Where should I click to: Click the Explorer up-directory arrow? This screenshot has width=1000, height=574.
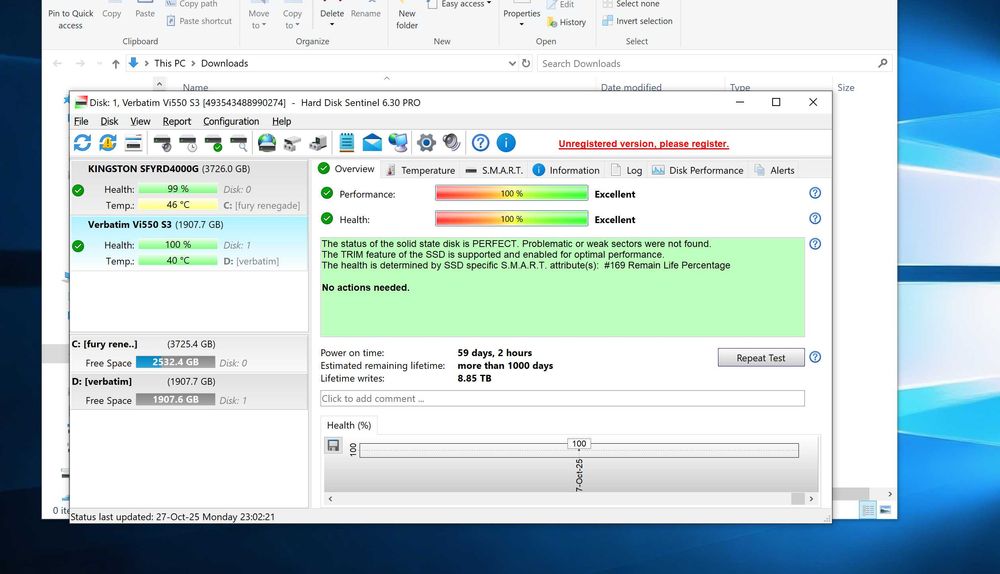115,63
